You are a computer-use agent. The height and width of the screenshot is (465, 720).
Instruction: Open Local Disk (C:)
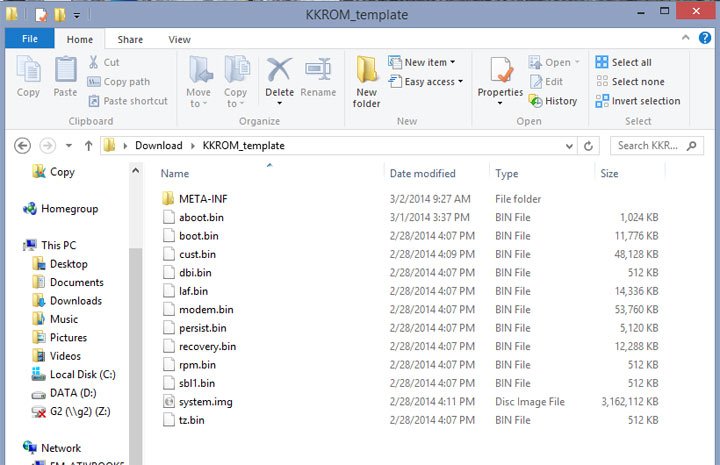point(83,375)
